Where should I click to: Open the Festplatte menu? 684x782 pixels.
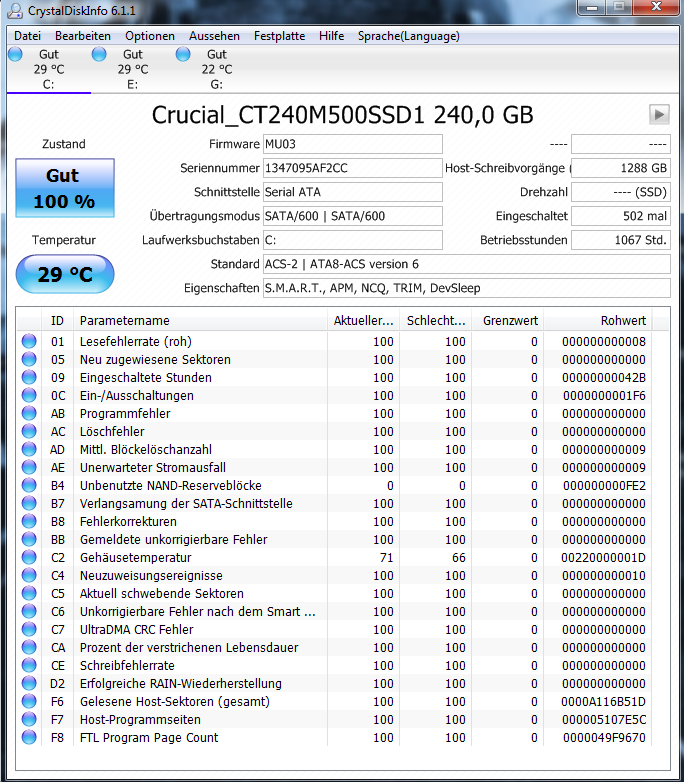pos(279,36)
